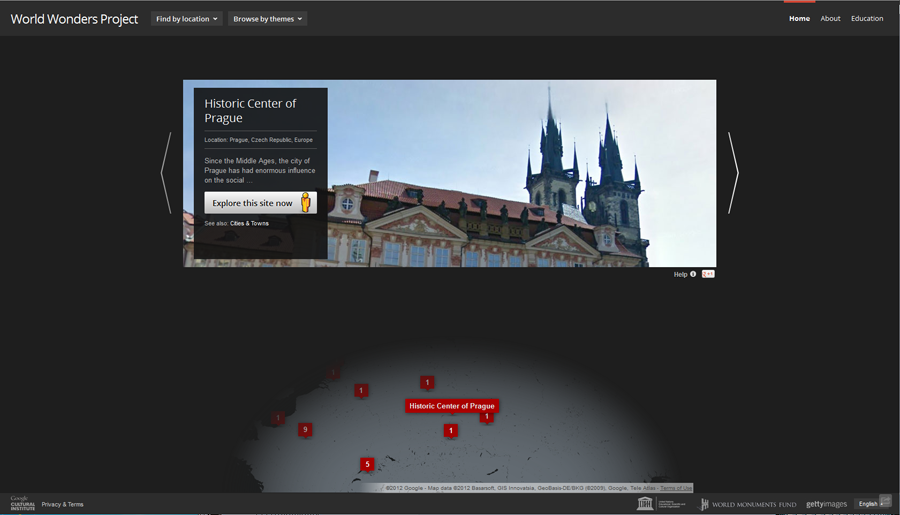Open the Find by location dropdown
This screenshot has height=515, width=900.
187,19
